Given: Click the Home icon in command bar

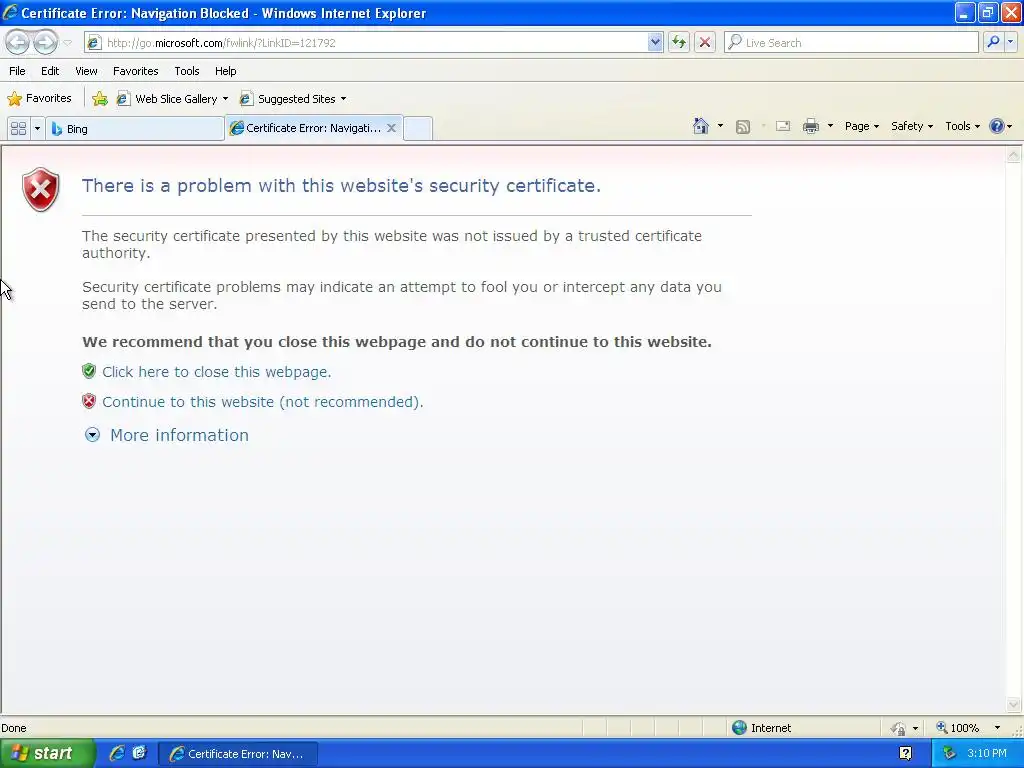Looking at the screenshot, I should click(701, 126).
